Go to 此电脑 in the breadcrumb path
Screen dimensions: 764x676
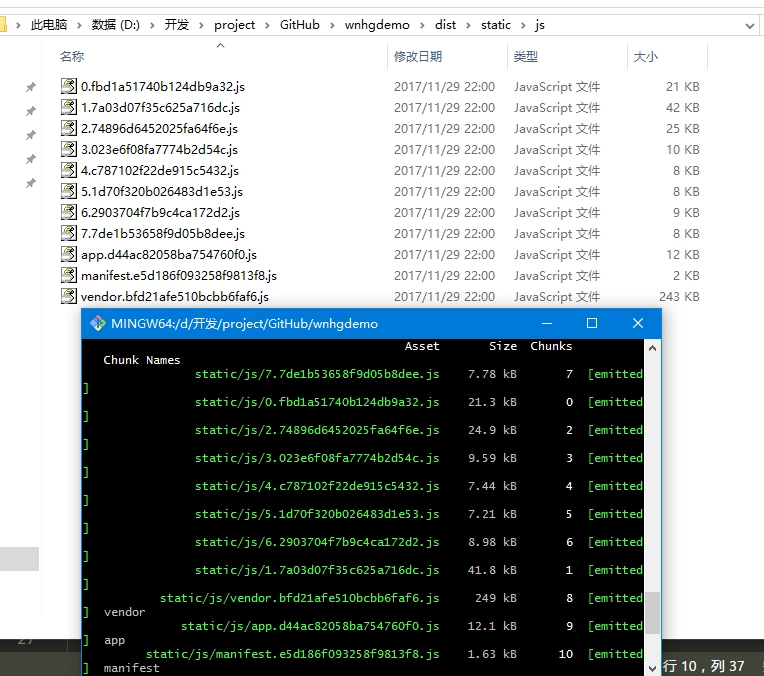click(x=49, y=25)
